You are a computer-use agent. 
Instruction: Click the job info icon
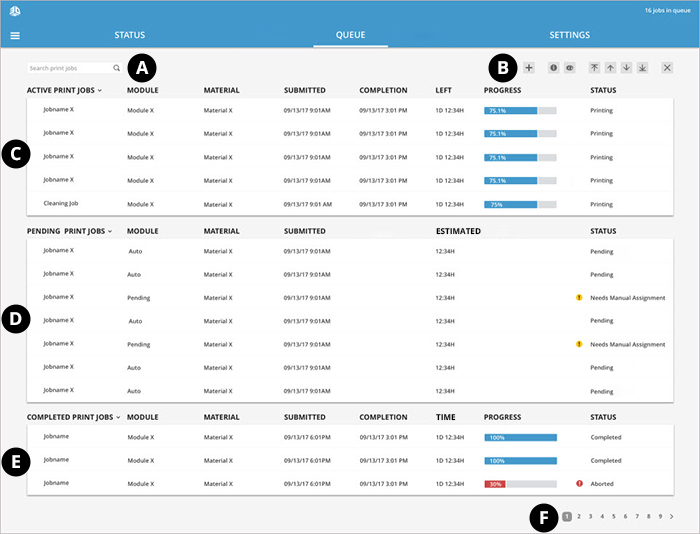pos(553,68)
